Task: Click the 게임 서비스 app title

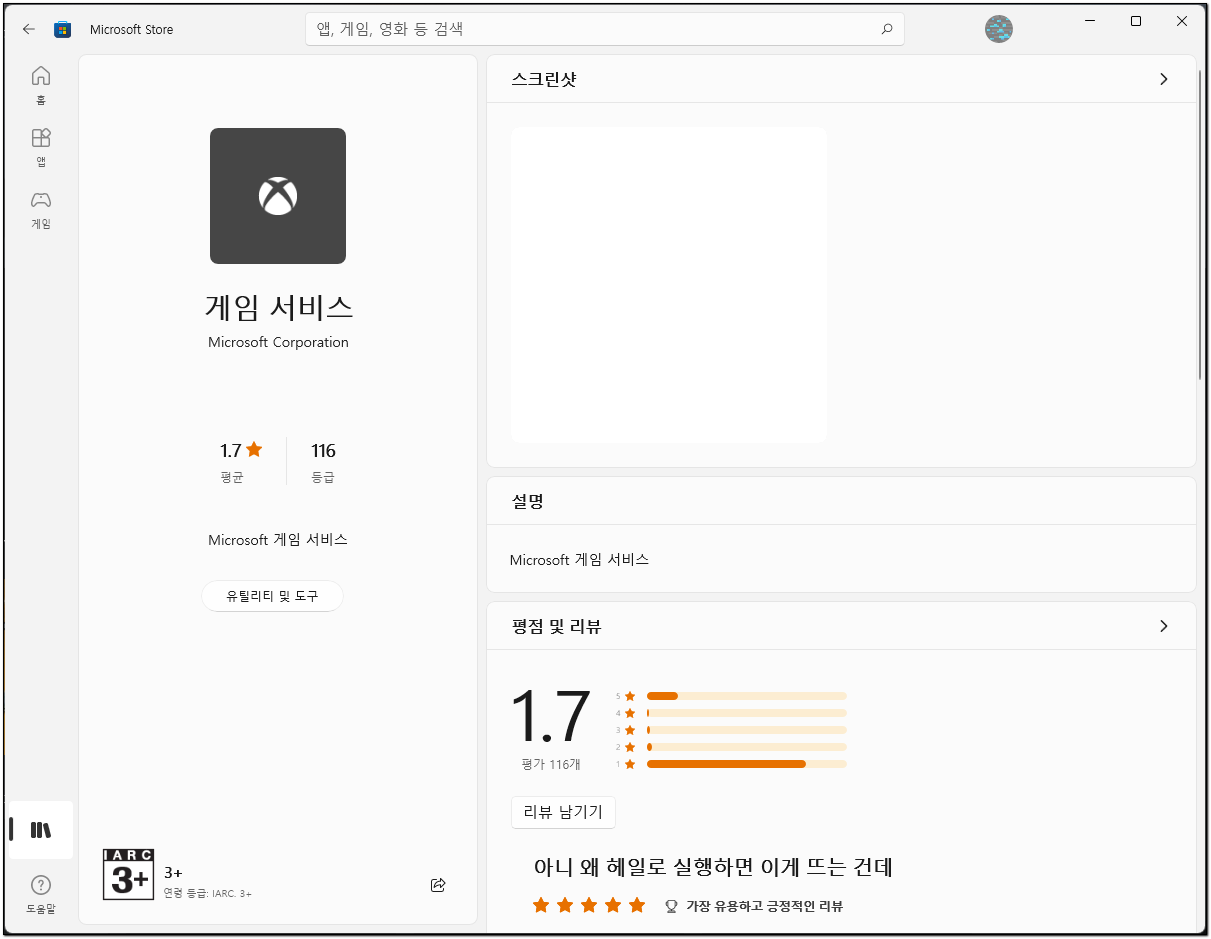Action: click(x=278, y=307)
